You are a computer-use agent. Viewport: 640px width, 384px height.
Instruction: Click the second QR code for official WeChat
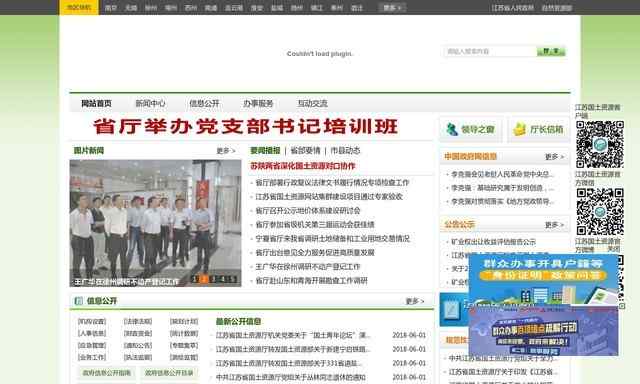tap(600, 211)
